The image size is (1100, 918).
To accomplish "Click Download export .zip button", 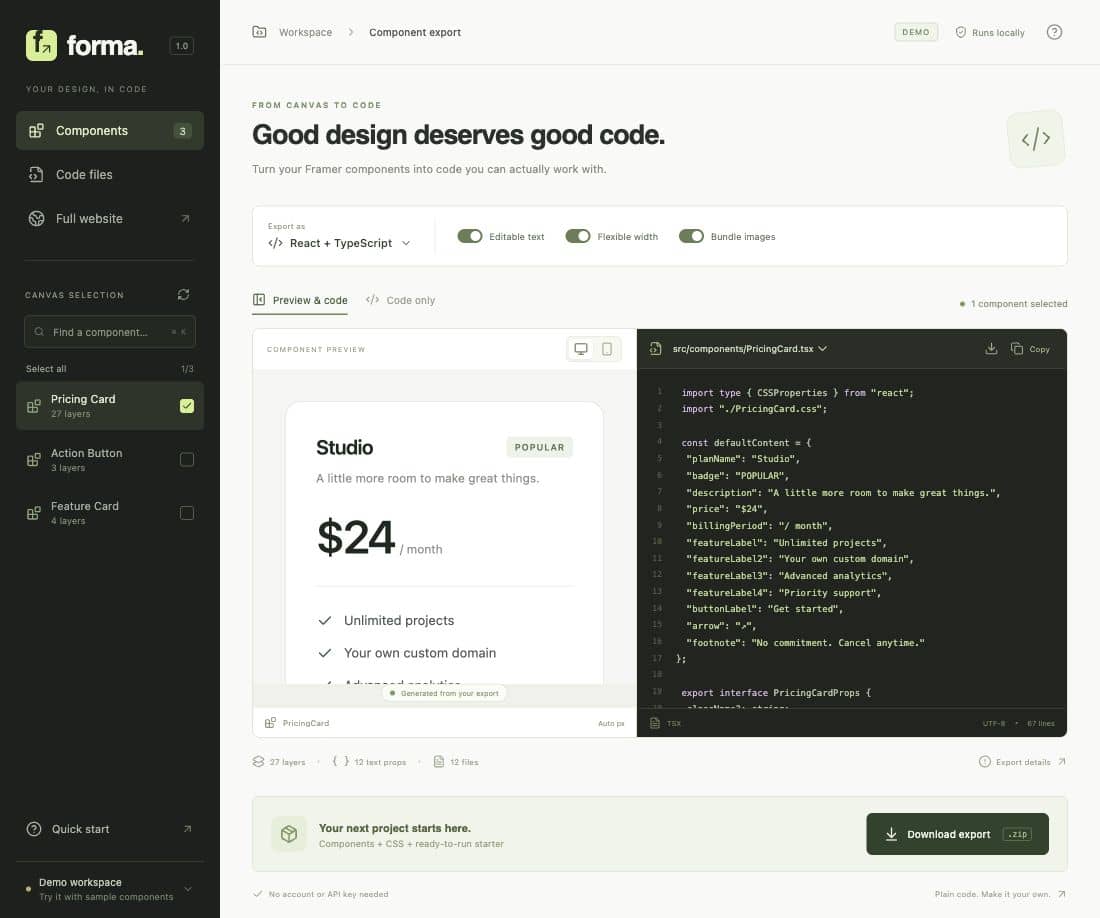I will 958,834.
